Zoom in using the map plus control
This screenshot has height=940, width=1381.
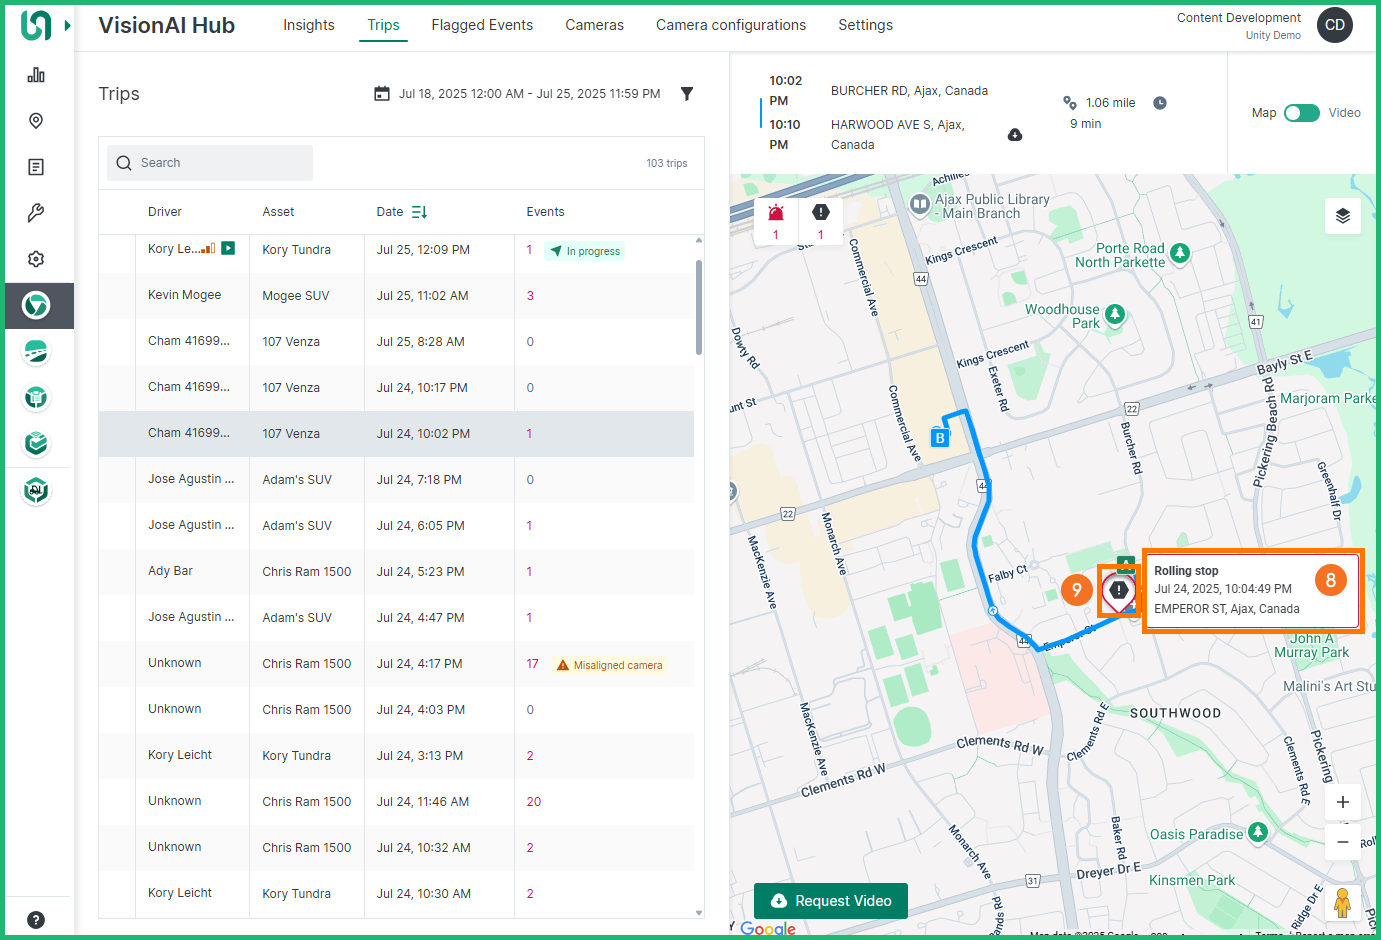(x=1343, y=801)
